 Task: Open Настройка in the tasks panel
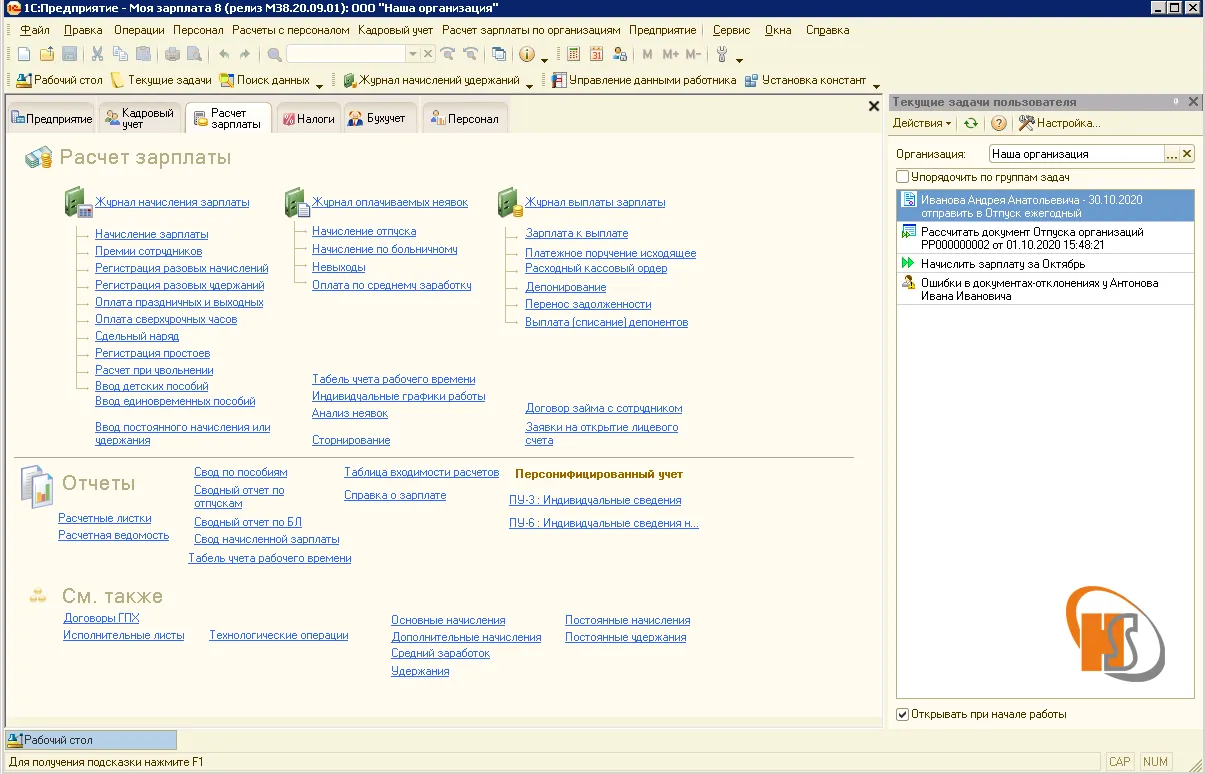[x=1059, y=123]
